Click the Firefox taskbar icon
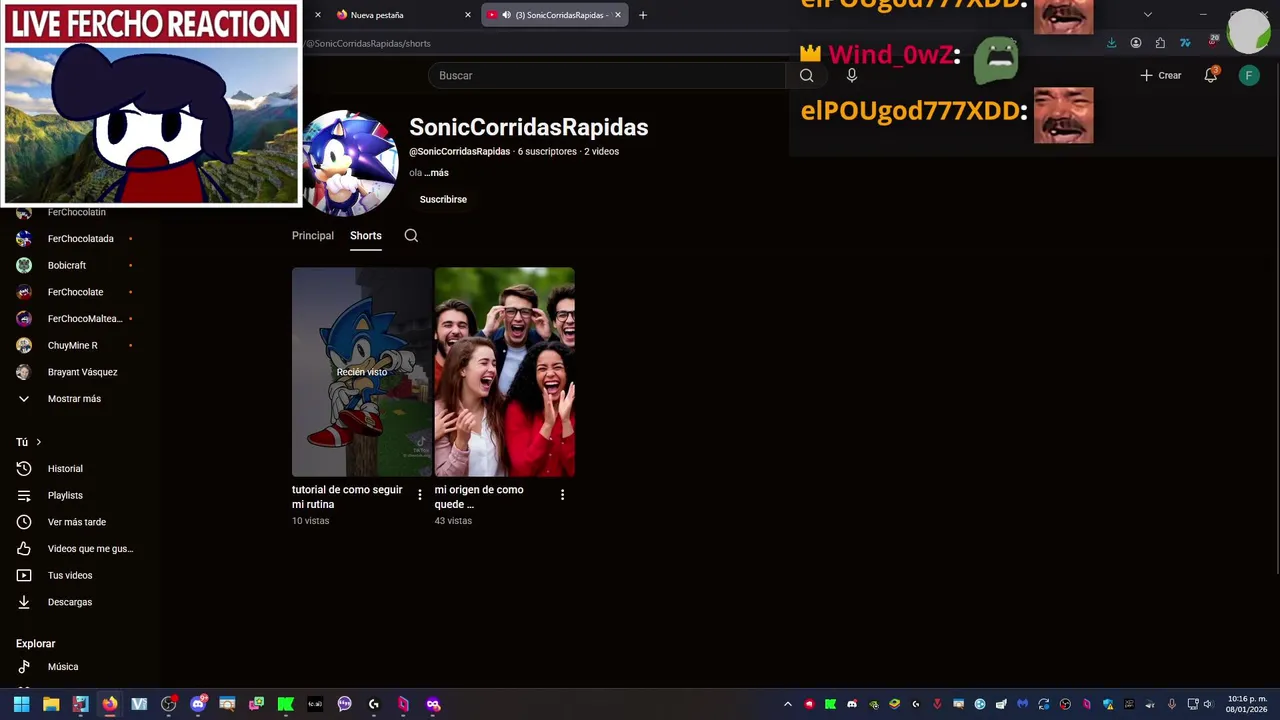 click(x=110, y=704)
